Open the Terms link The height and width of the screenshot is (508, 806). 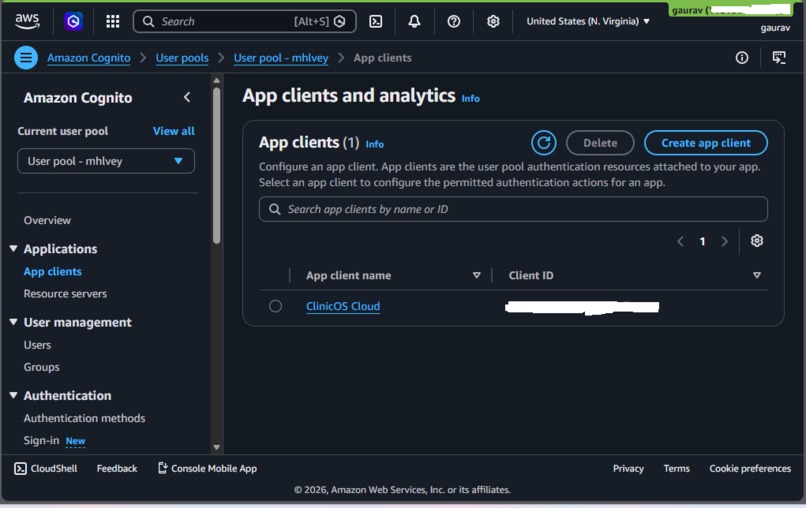coord(676,468)
